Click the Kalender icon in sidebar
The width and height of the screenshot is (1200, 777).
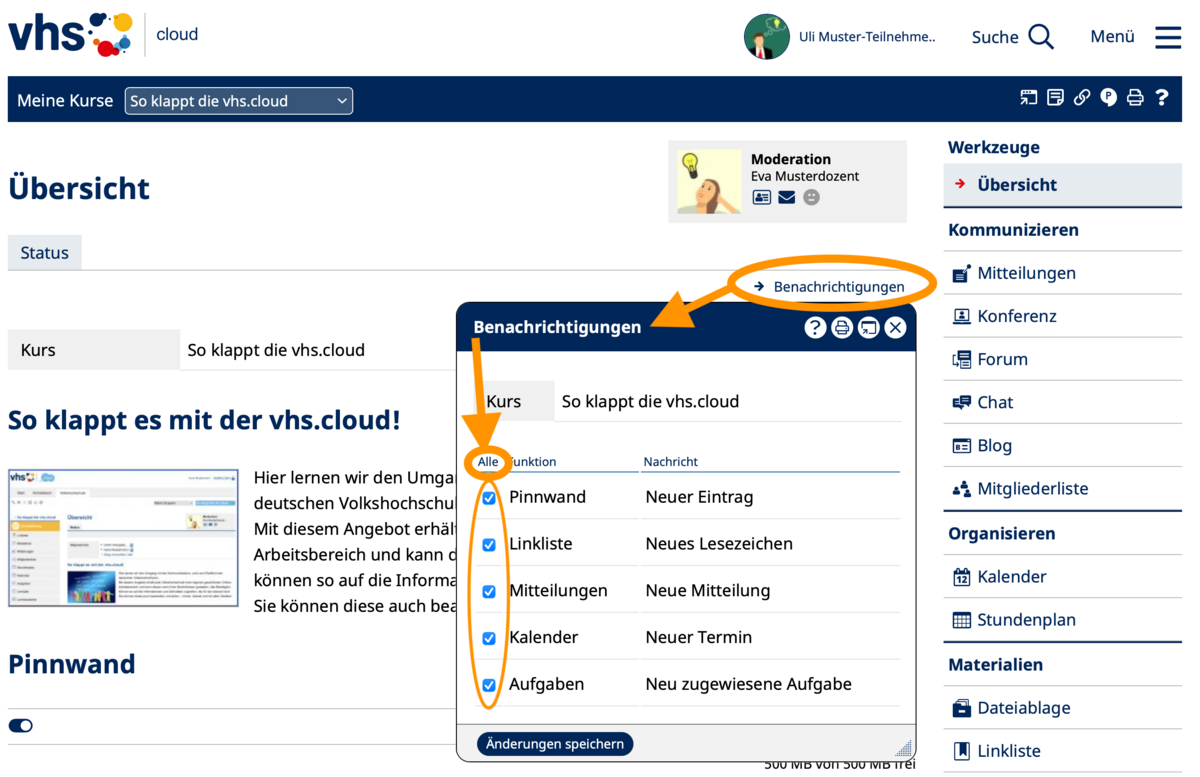[961, 576]
